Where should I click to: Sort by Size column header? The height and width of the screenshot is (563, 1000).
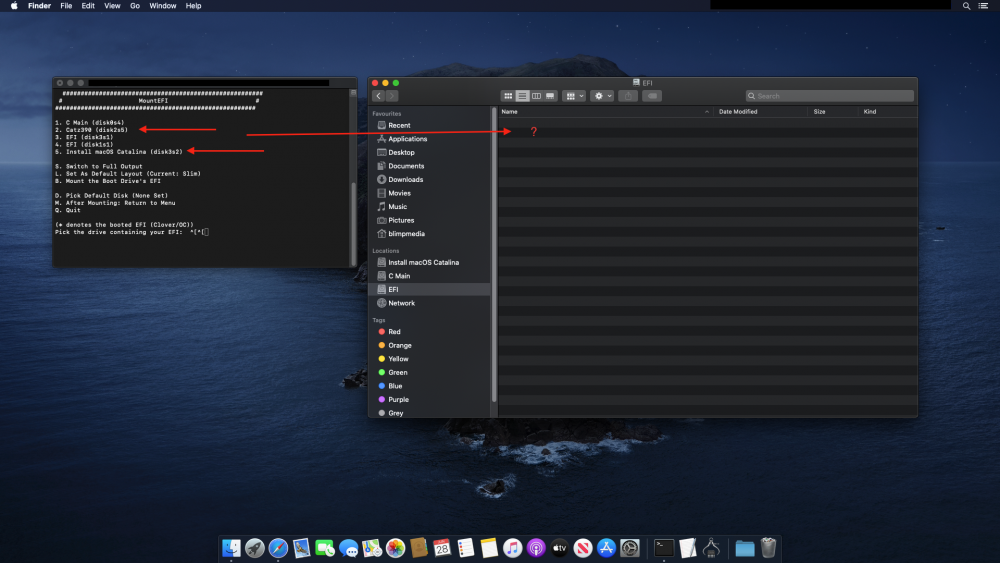[833, 112]
